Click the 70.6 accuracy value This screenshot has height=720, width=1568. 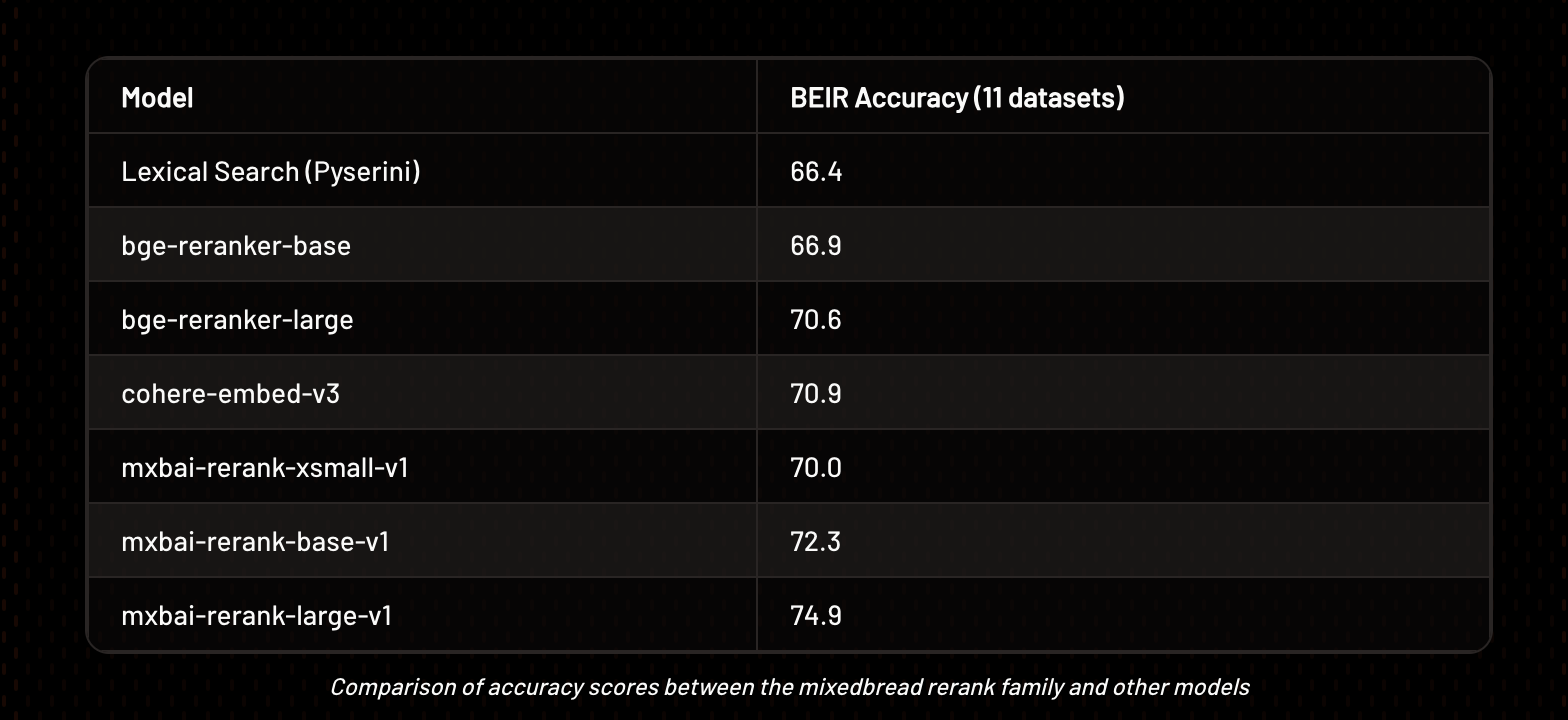coord(816,320)
